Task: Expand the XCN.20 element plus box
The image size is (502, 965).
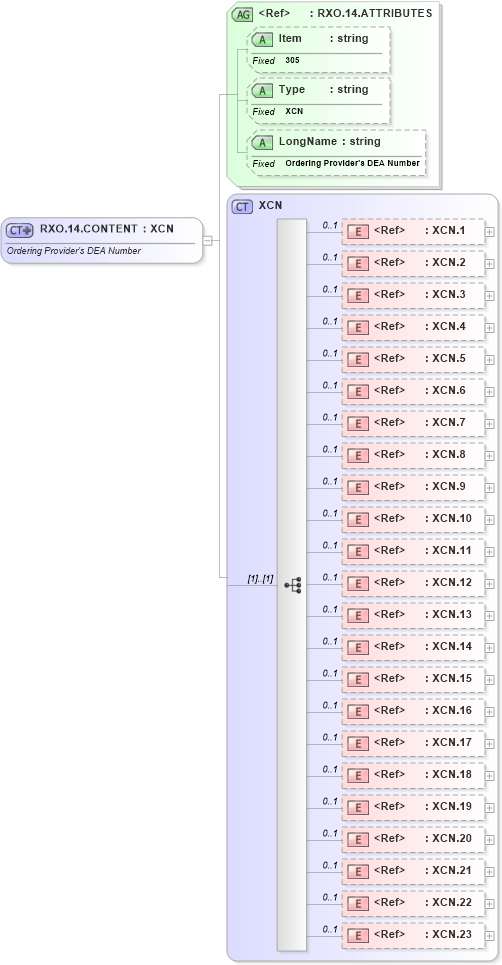Action: (490, 840)
